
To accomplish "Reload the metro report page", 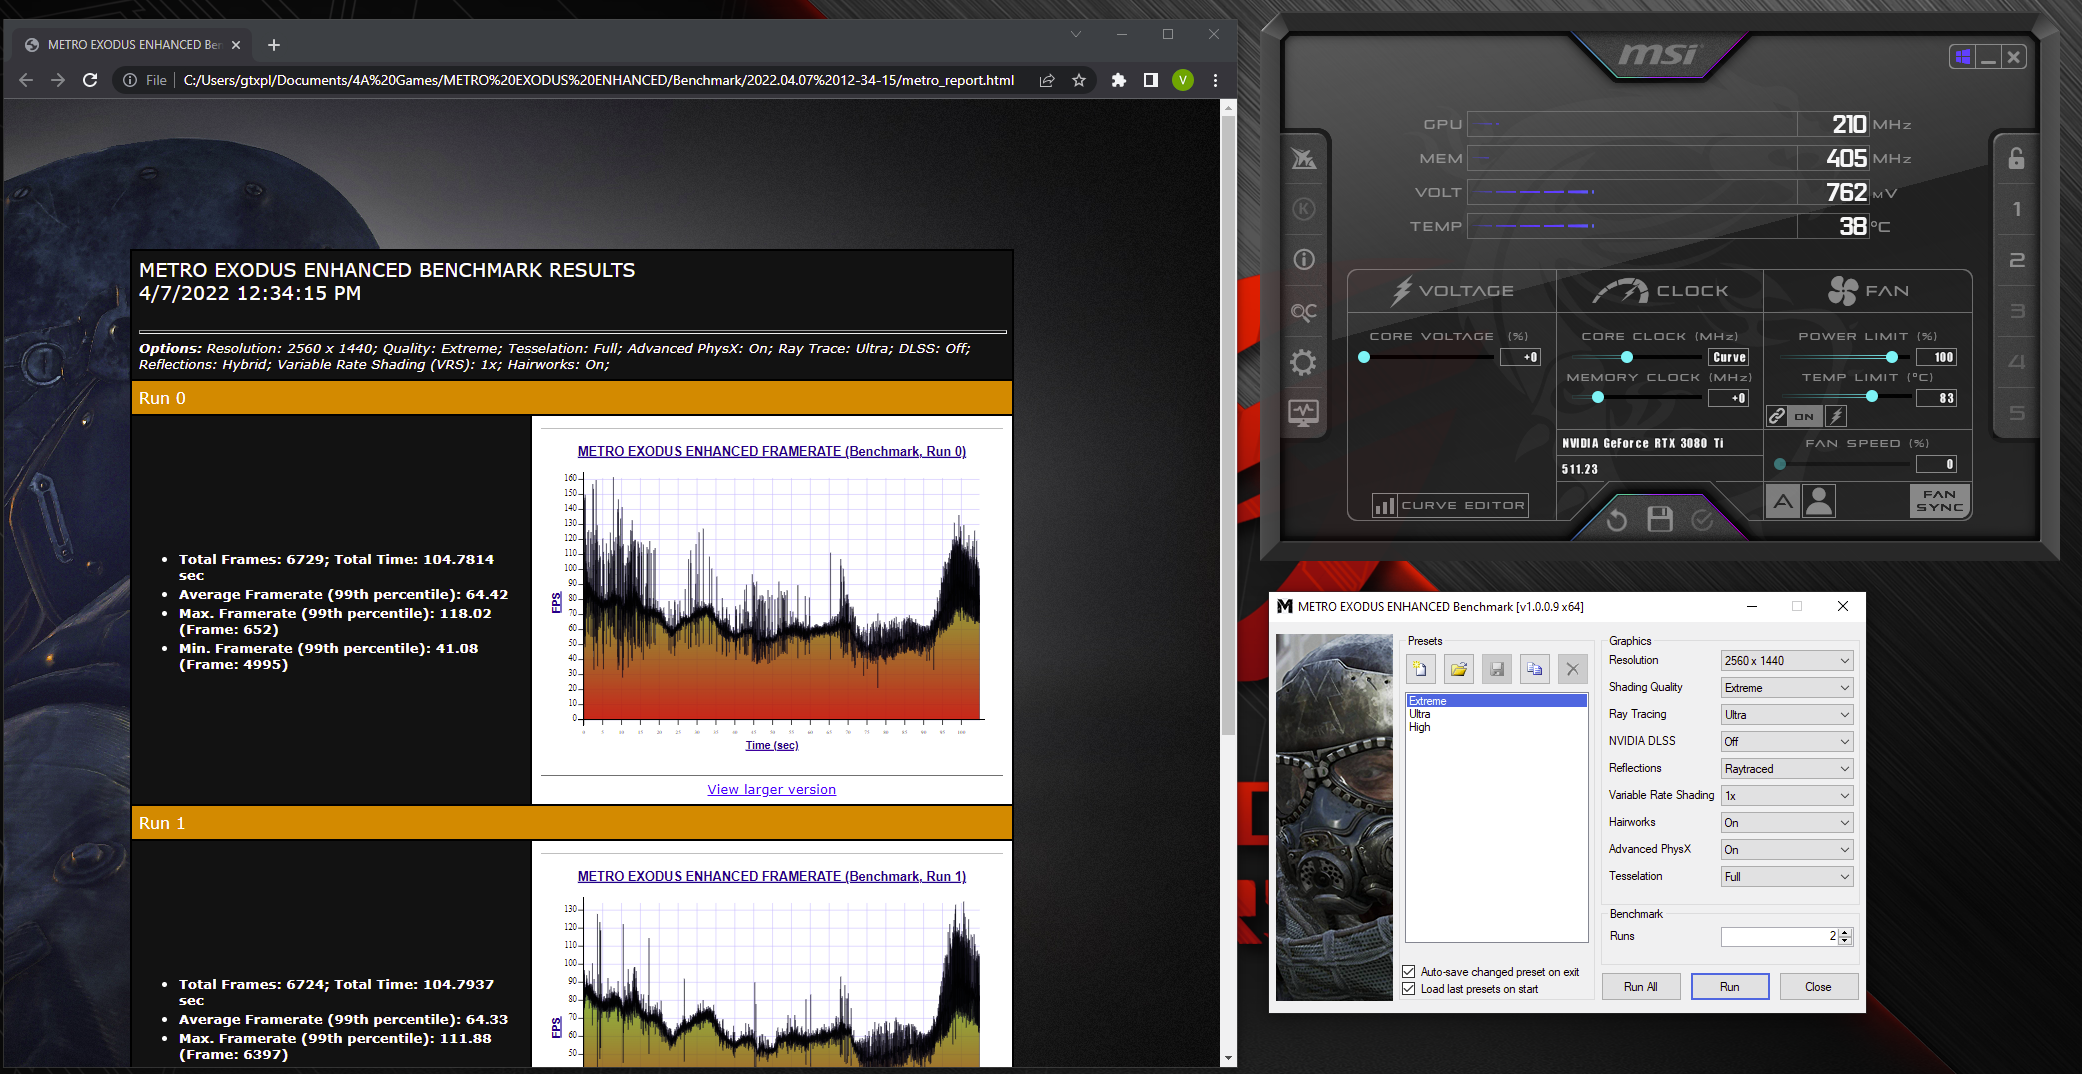I will (90, 80).
